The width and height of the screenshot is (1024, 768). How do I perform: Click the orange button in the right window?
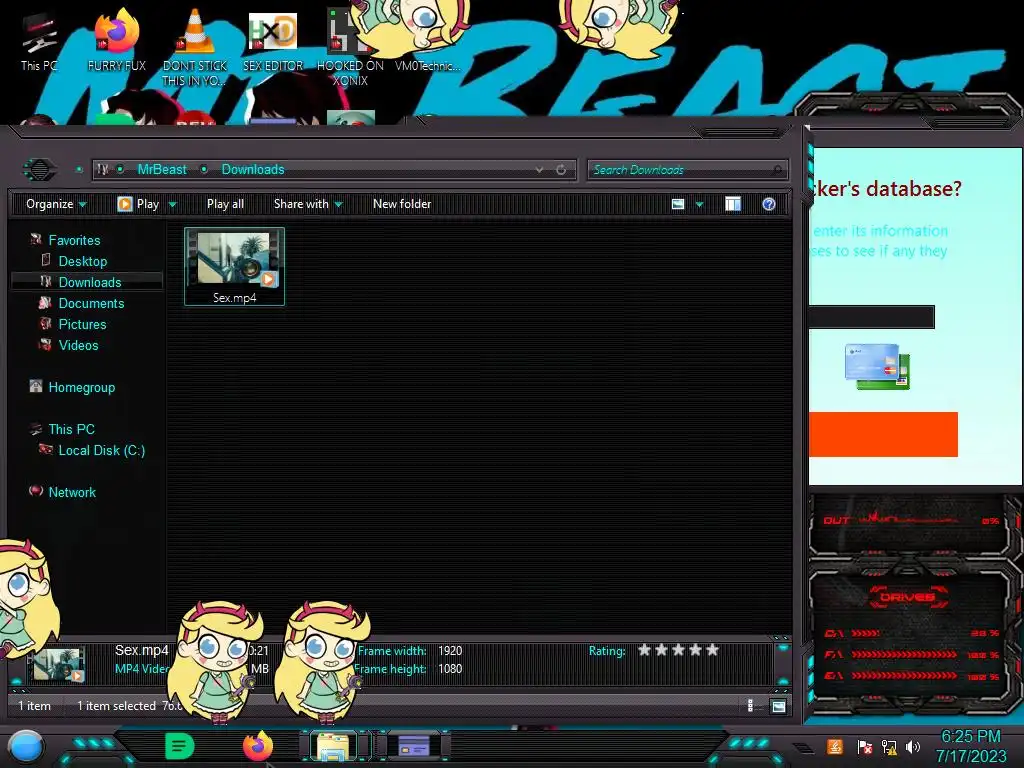884,434
